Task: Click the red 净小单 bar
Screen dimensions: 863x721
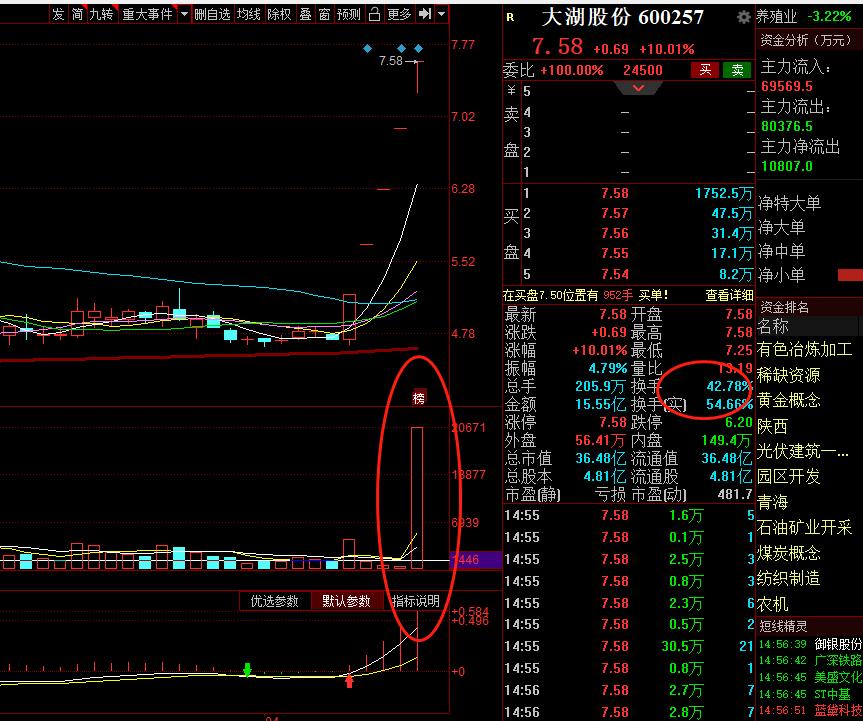Action: click(x=850, y=275)
